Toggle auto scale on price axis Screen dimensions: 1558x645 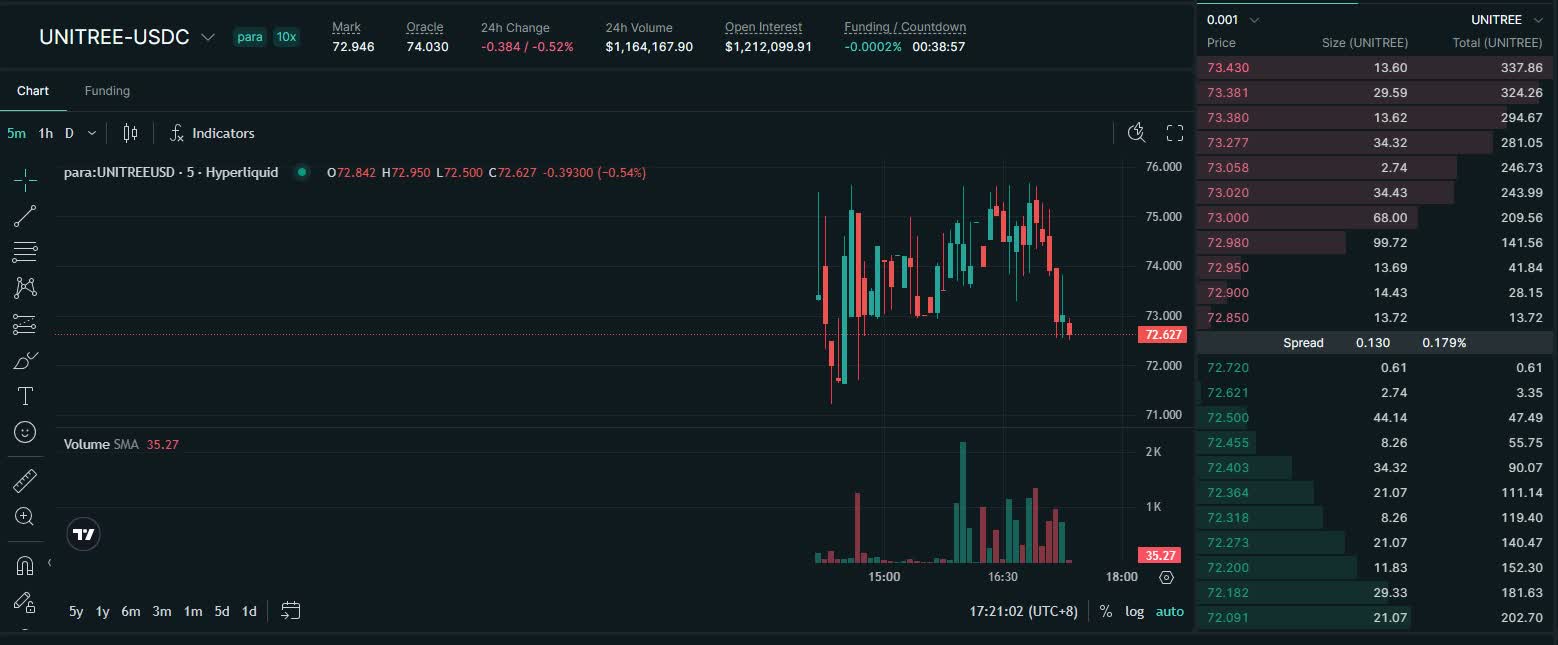click(1169, 611)
